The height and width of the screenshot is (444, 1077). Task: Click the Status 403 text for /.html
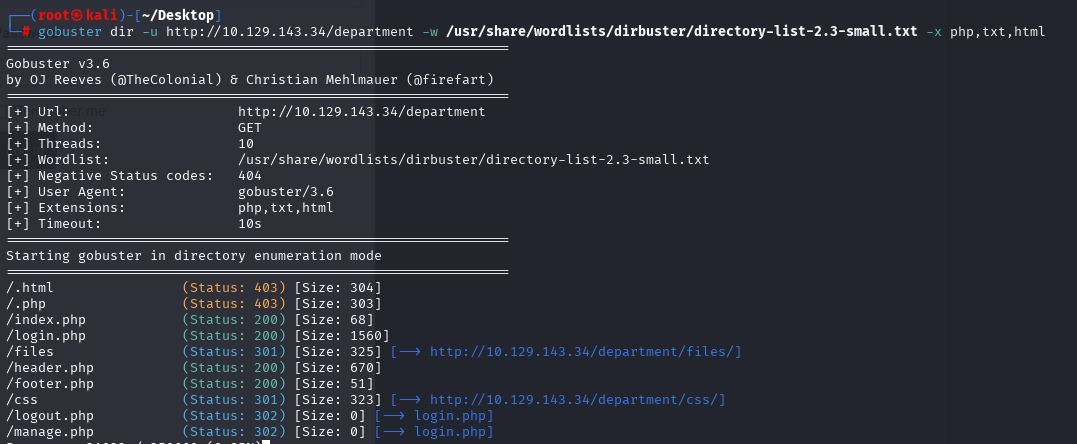tap(234, 287)
